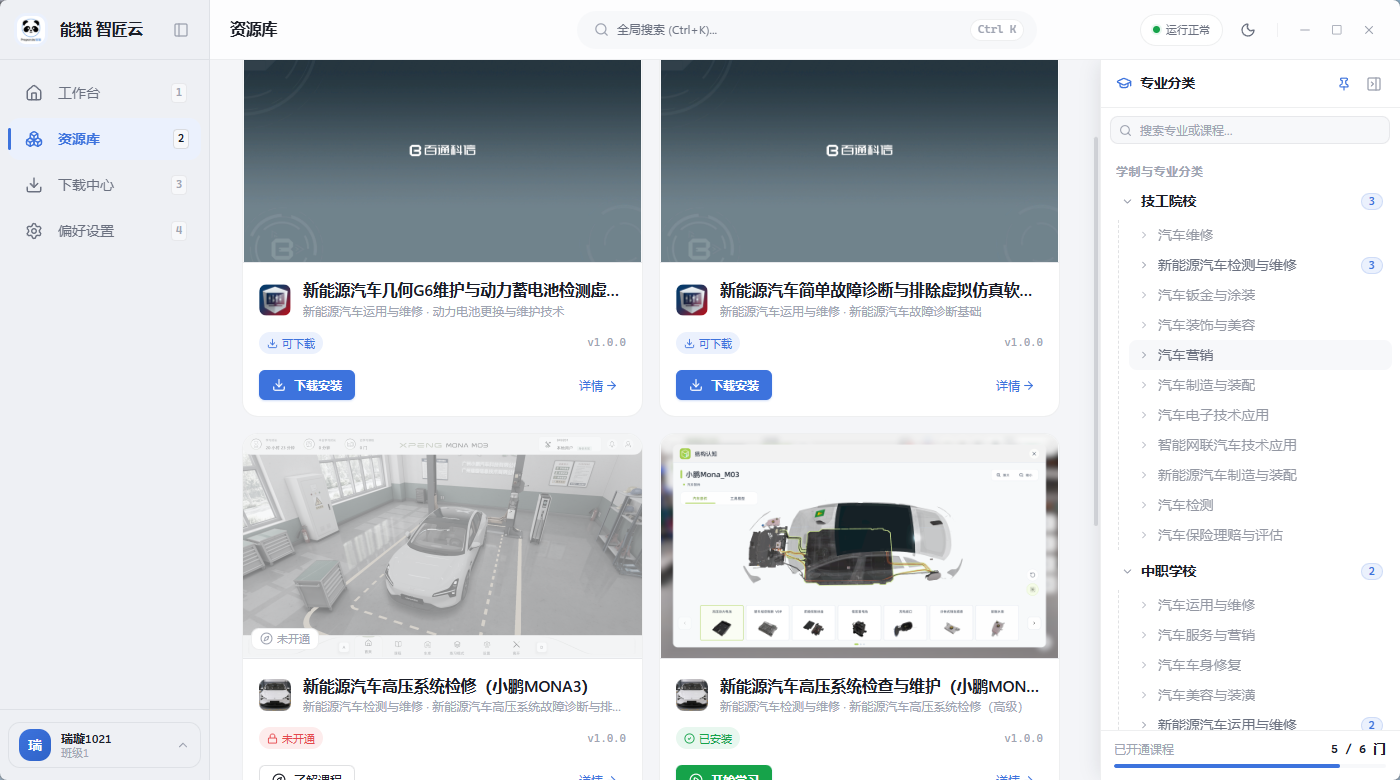The width and height of the screenshot is (1400, 780).
Task: Click the panda app logo
Action: tap(31, 30)
